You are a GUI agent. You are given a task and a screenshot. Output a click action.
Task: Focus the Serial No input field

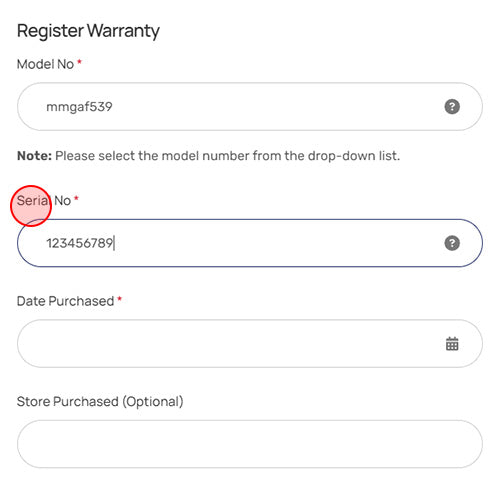pos(250,243)
